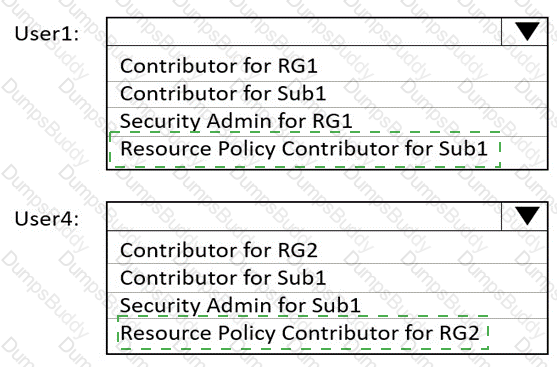The width and height of the screenshot is (557, 367).
Task: Pick Security Admin for Sub1 option
Action: 327,306
